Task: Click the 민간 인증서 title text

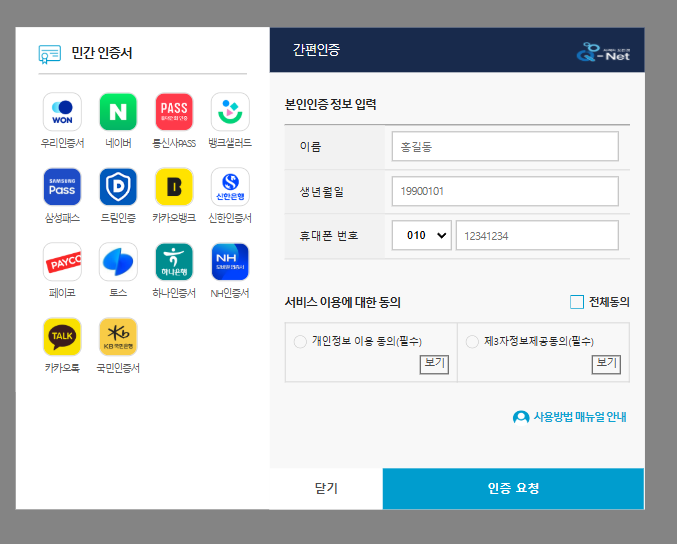Action: click(x=102, y=53)
